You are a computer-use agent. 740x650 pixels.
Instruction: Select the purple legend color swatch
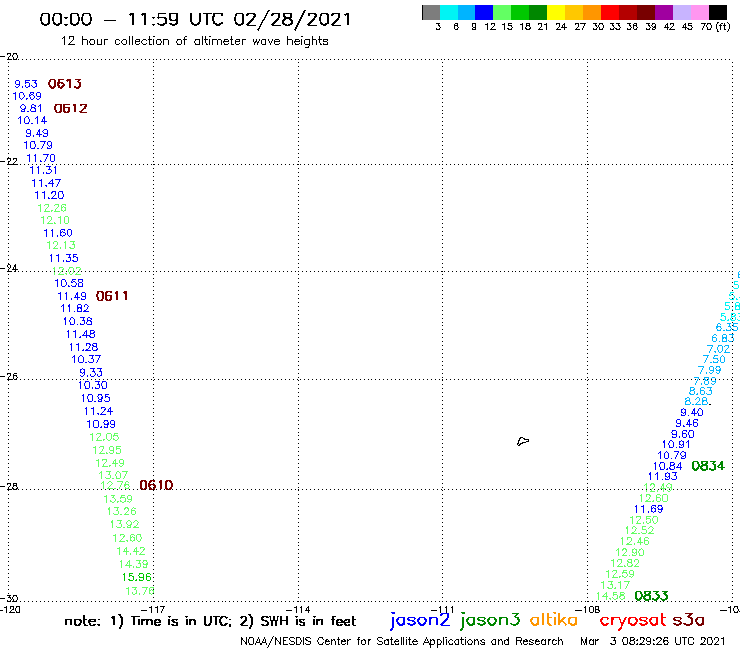[664, 12]
